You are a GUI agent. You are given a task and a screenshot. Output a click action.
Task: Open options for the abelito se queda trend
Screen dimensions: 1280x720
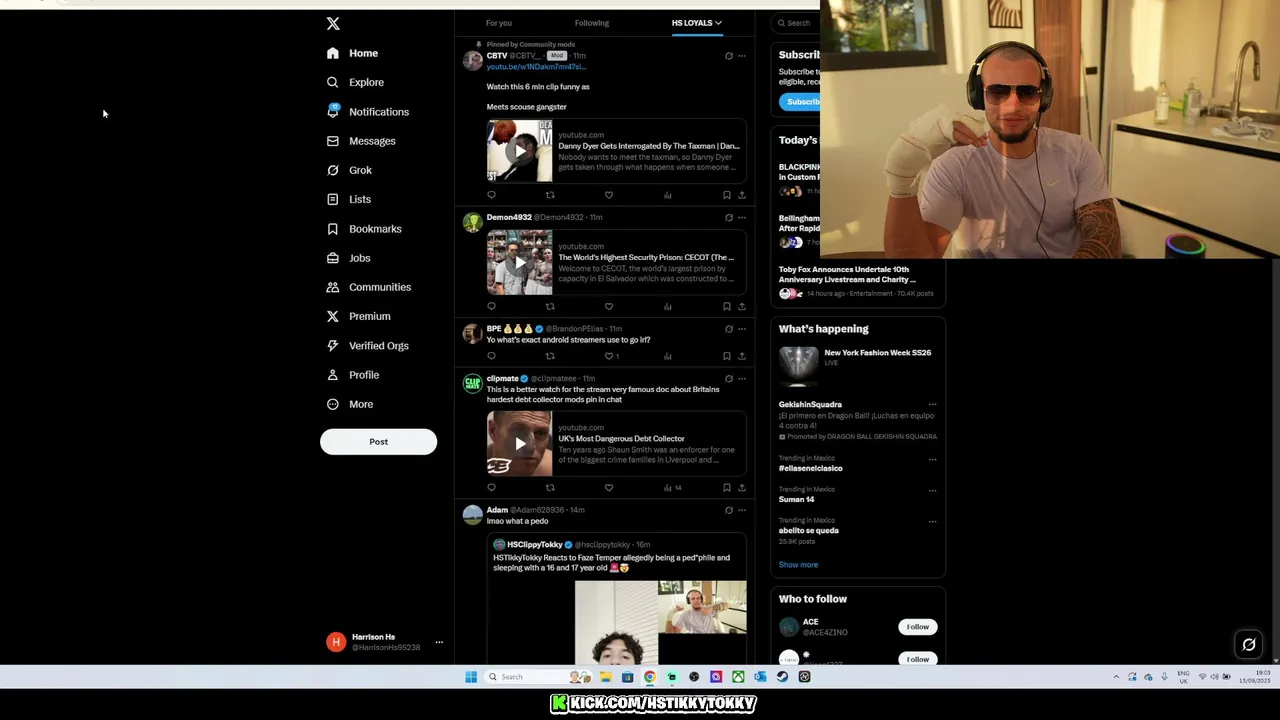[932, 522]
